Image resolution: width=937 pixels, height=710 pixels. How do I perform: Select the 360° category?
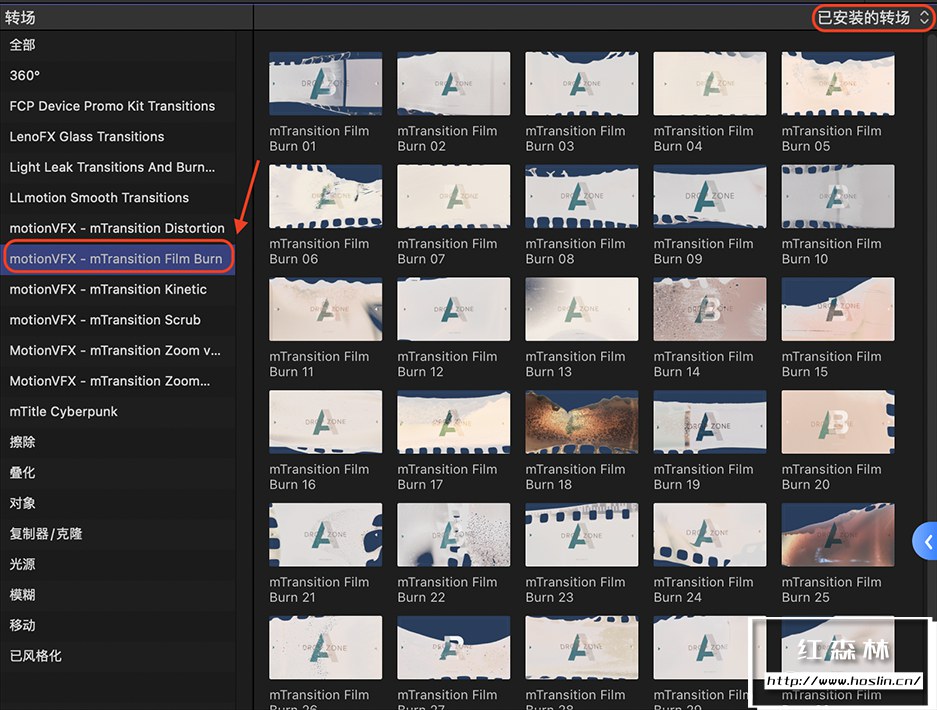coord(118,75)
